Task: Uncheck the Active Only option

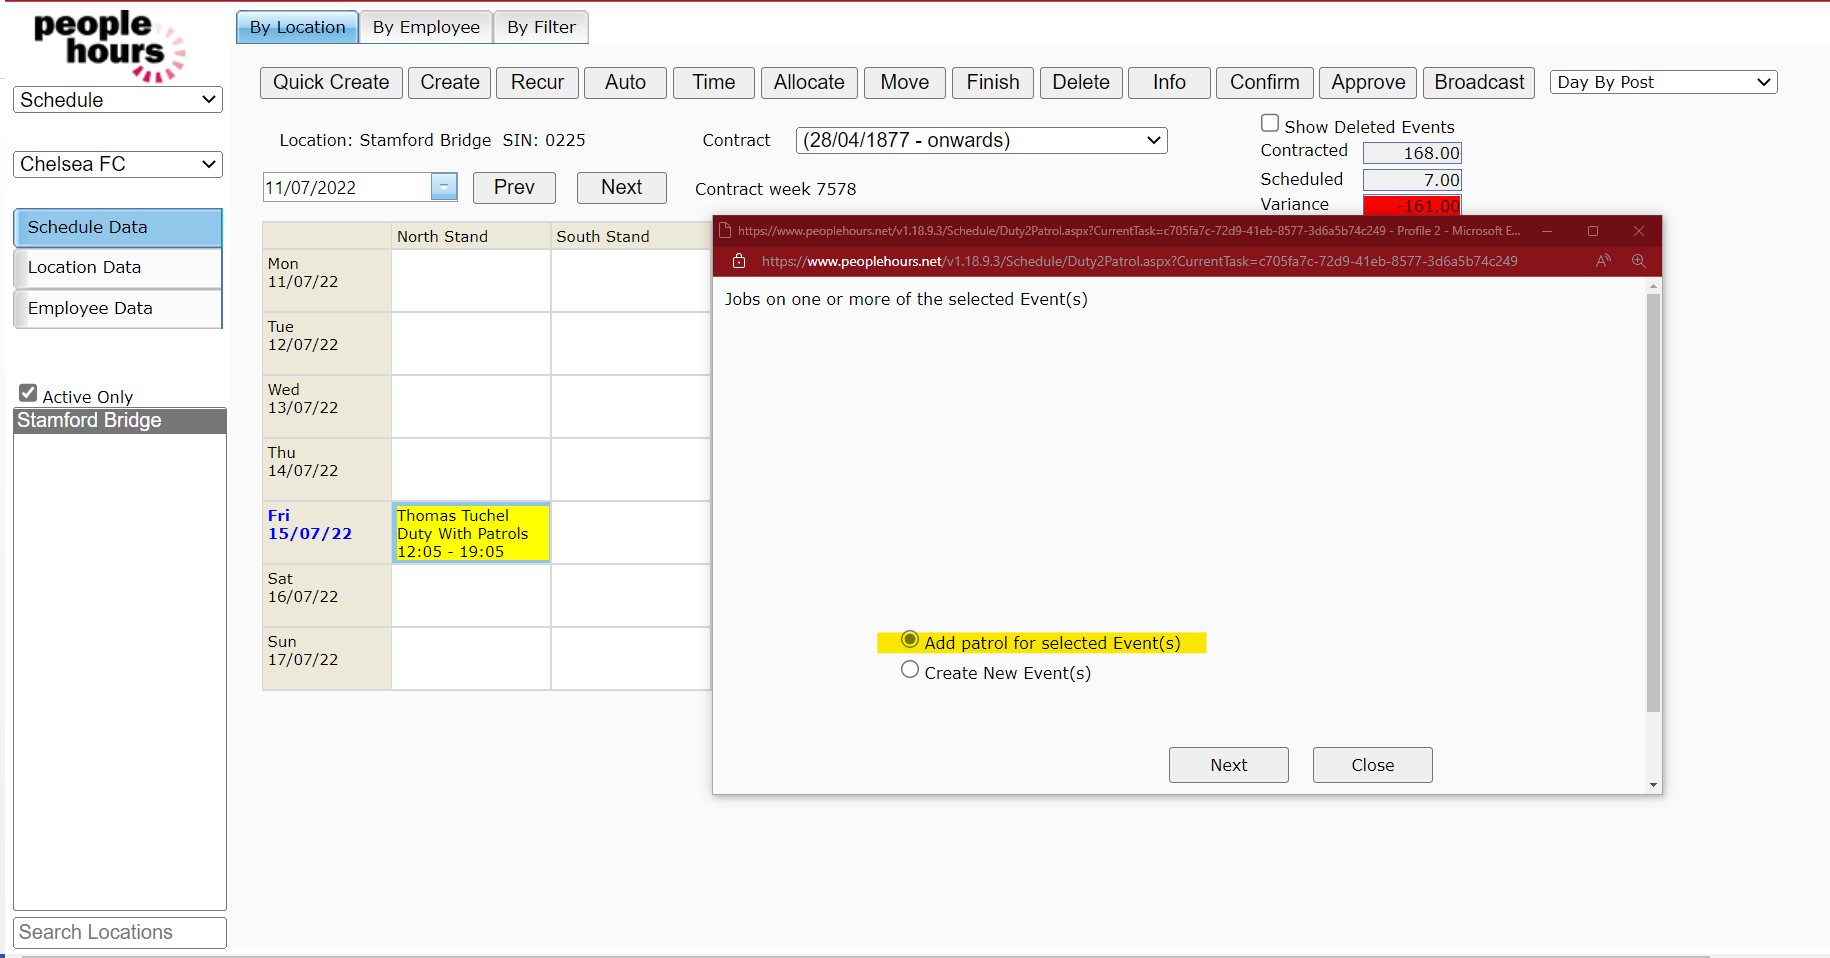Action: [28, 392]
